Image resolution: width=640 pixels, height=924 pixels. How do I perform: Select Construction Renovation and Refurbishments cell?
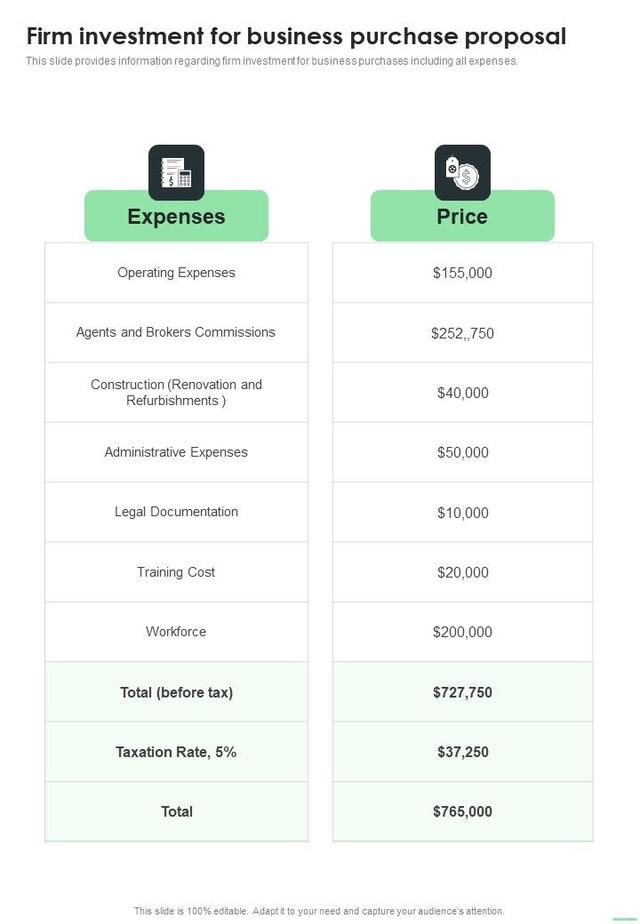click(176, 393)
